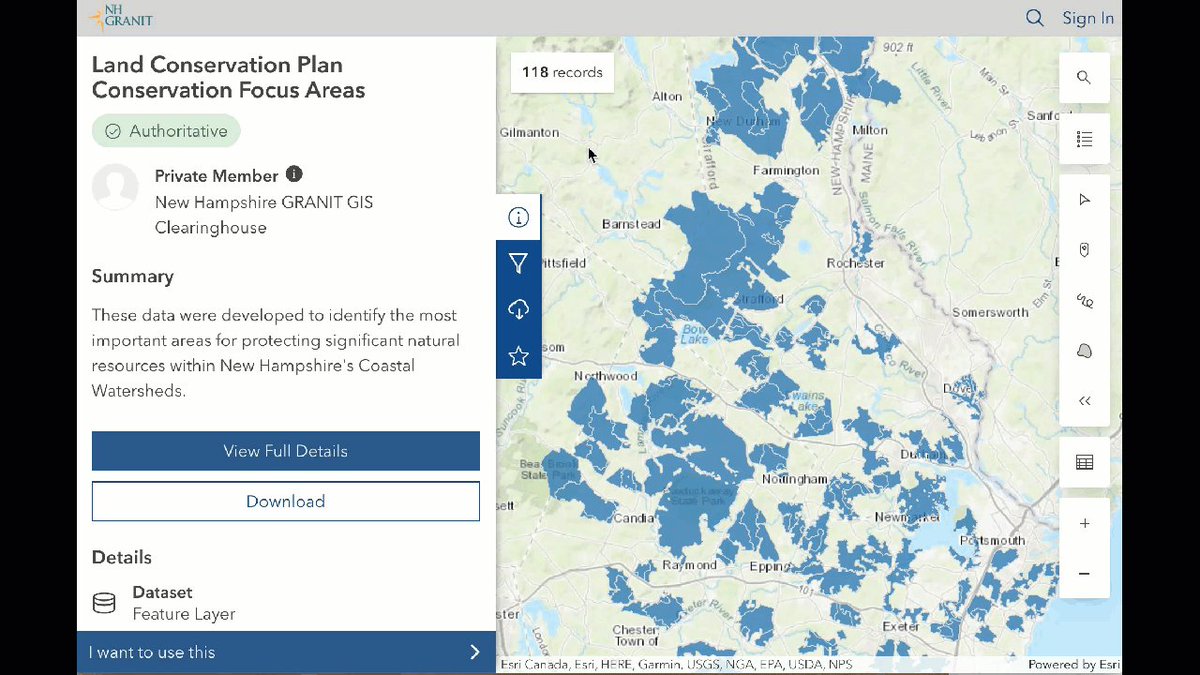The image size is (1200, 675).
Task: Click Portsmouth label on map
Action: click(992, 540)
